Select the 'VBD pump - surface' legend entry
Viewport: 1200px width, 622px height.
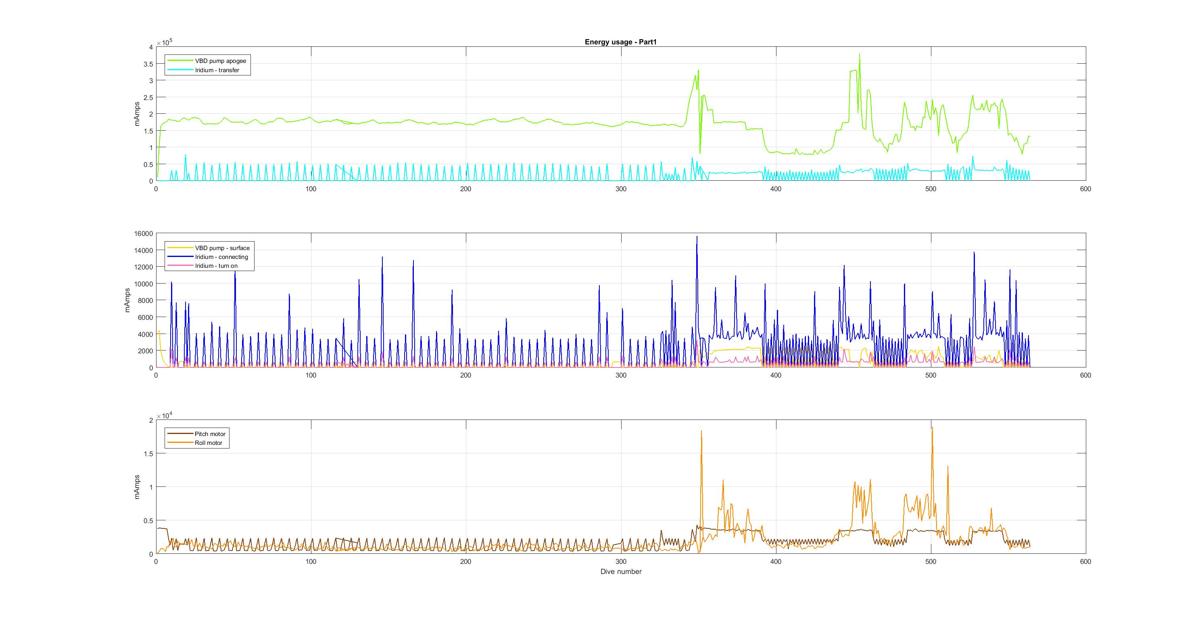click(224, 247)
